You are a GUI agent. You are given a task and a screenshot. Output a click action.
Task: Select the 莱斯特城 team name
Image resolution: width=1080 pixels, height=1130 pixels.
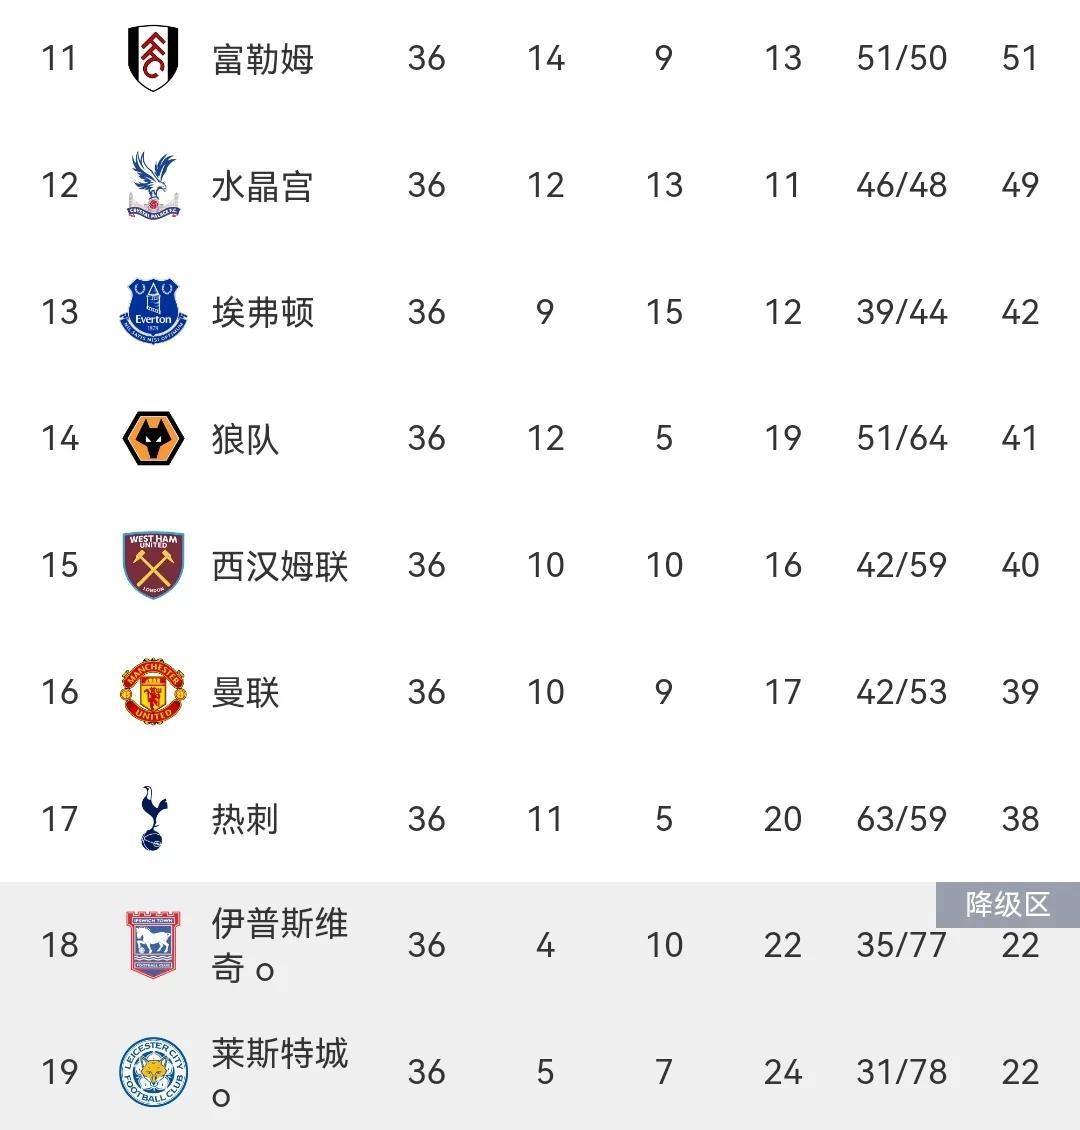pos(280,1072)
